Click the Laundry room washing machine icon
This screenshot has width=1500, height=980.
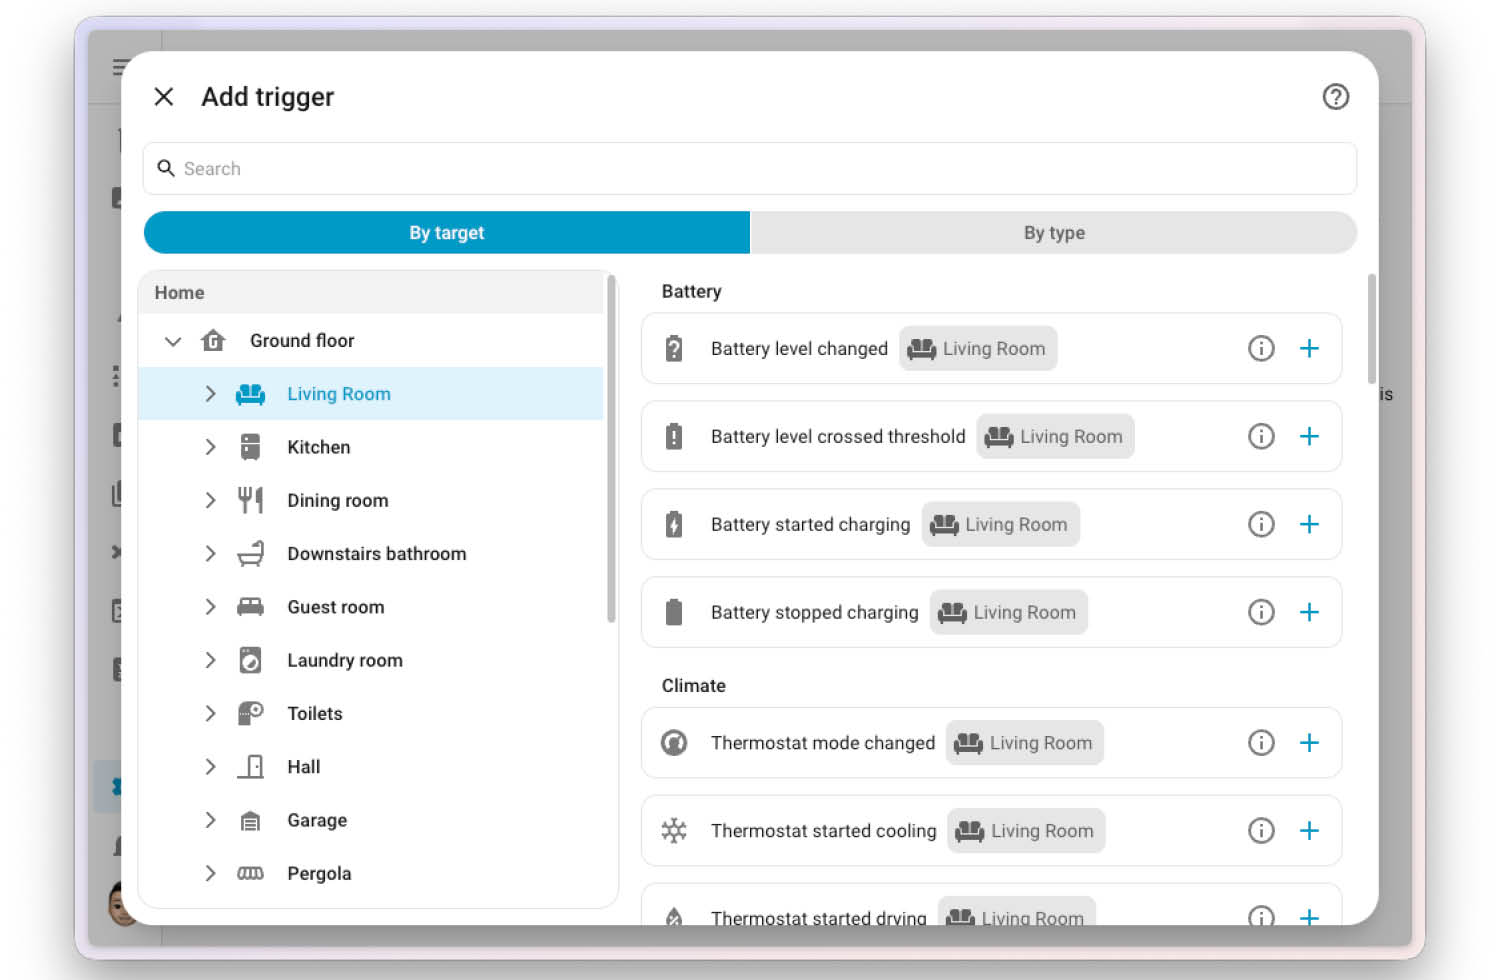(250, 660)
